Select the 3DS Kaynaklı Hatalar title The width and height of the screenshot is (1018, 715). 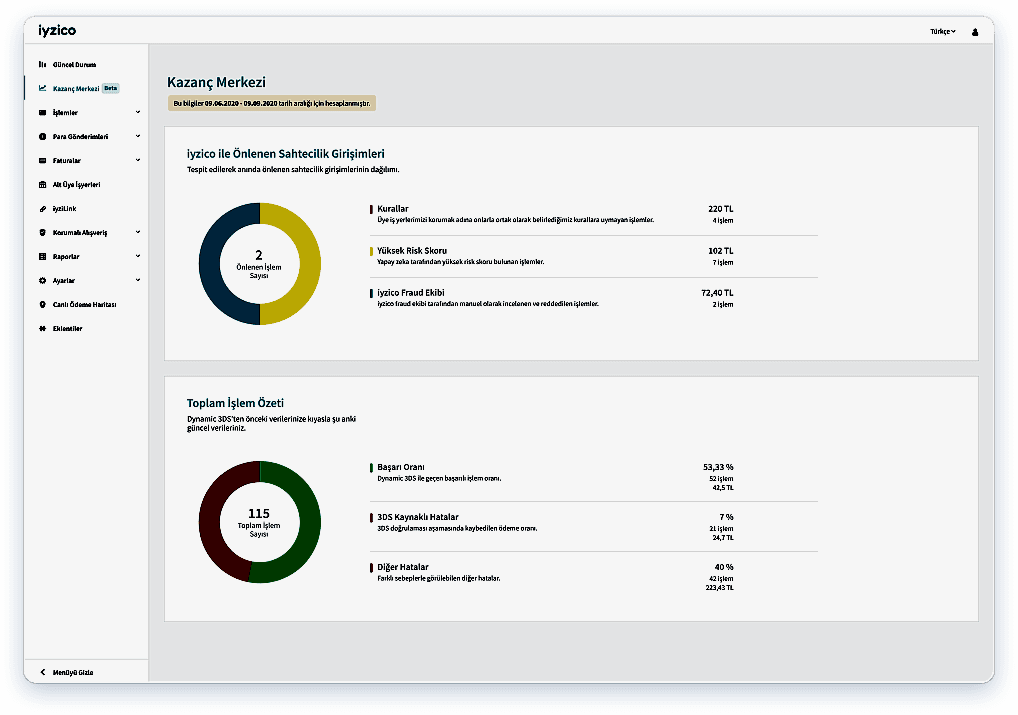[417, 517]
